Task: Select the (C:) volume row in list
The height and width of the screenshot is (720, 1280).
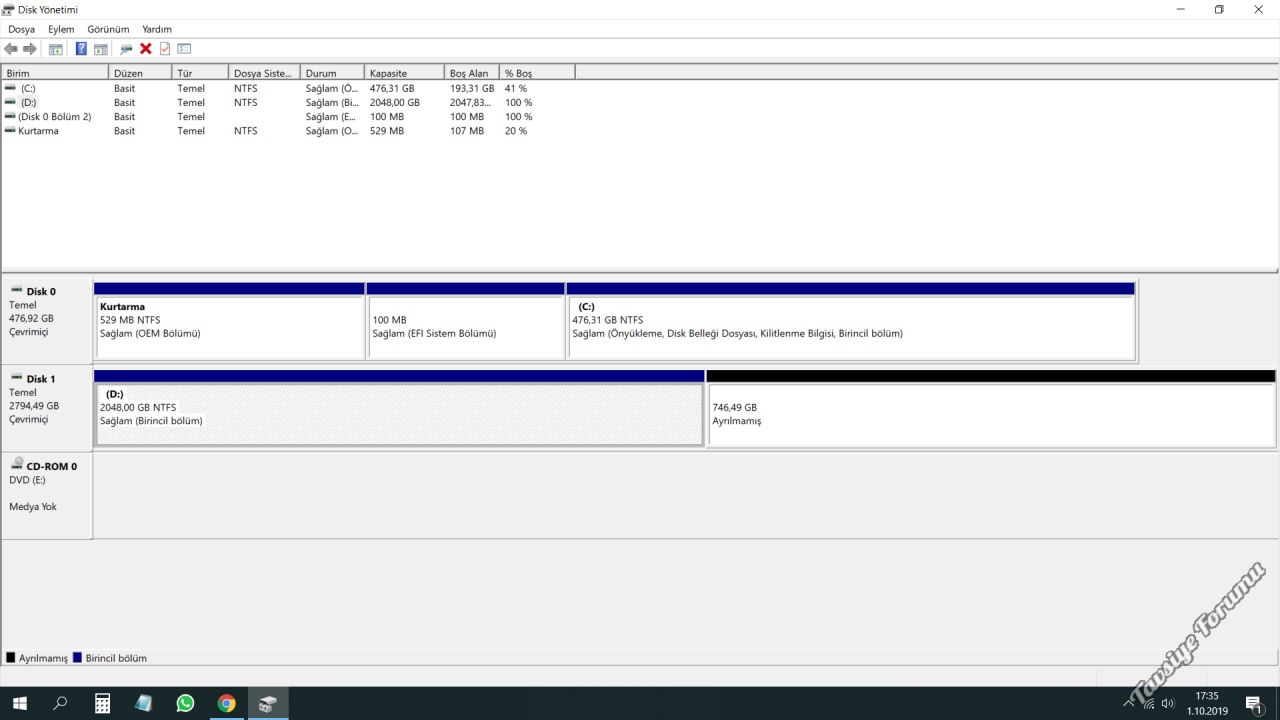Action: coord(288,89)
